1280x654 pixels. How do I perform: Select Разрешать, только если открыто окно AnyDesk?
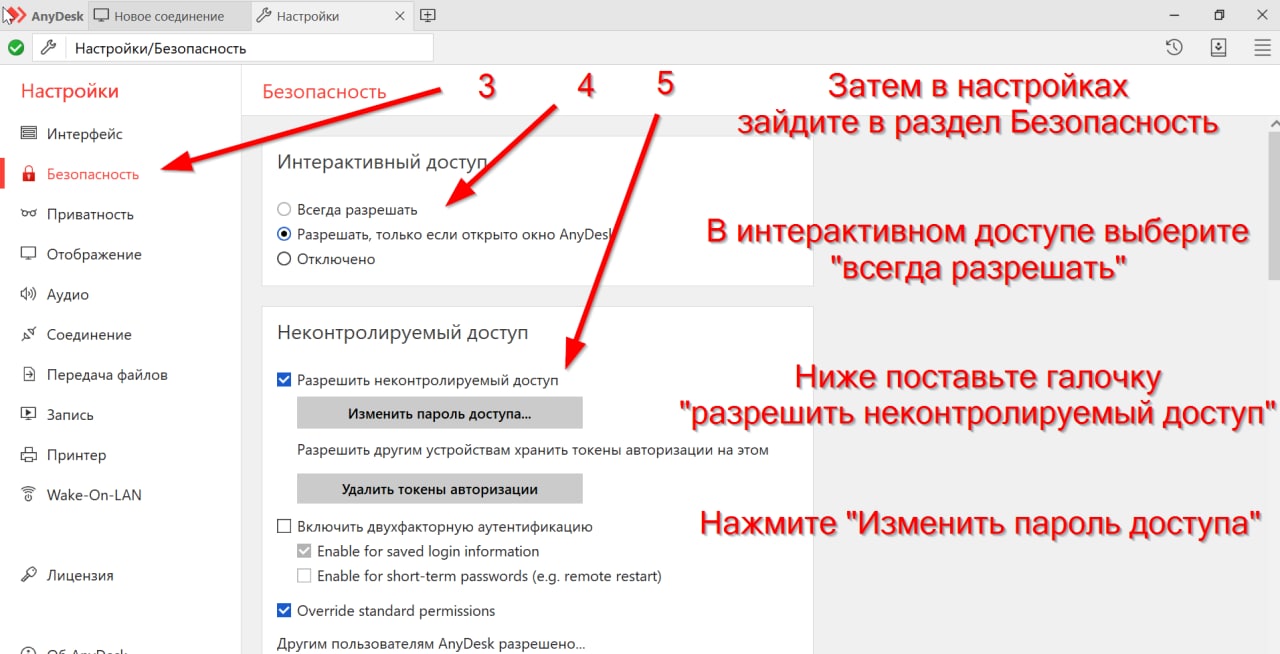coord(284,234)
